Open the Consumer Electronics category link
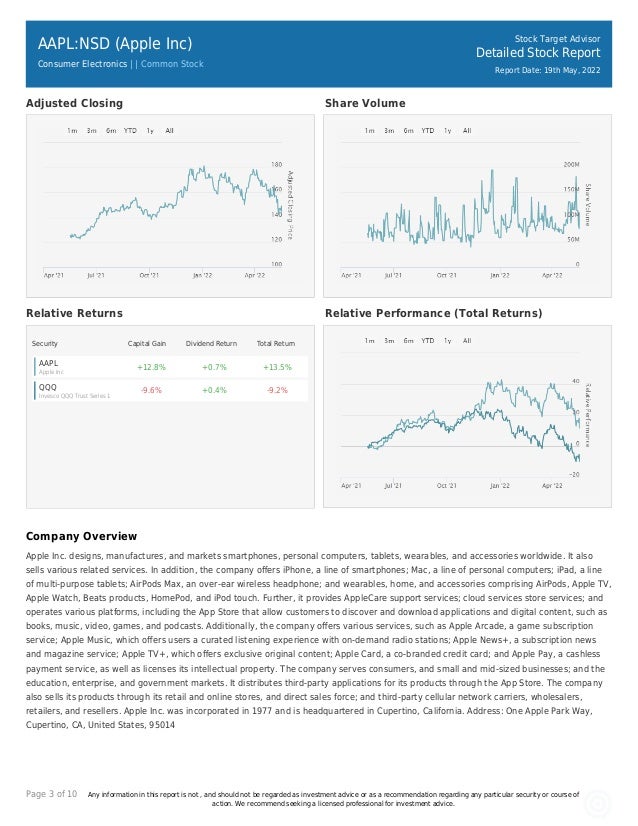This screenshot has width=638, height=826. pos(82,64)
